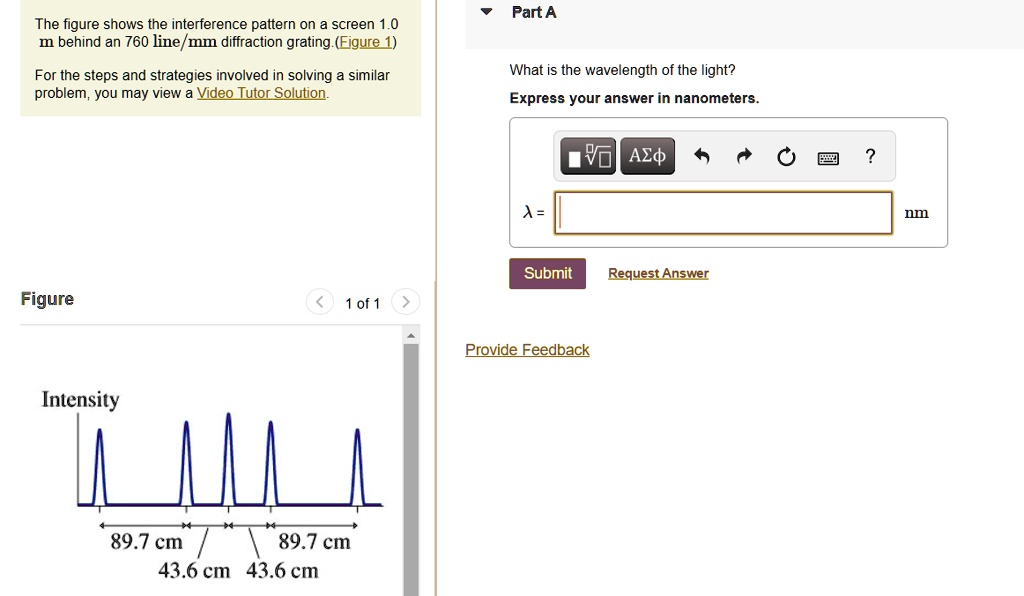Open the Request Answer link
The image size is (1024, 596).
click(658, 273)
